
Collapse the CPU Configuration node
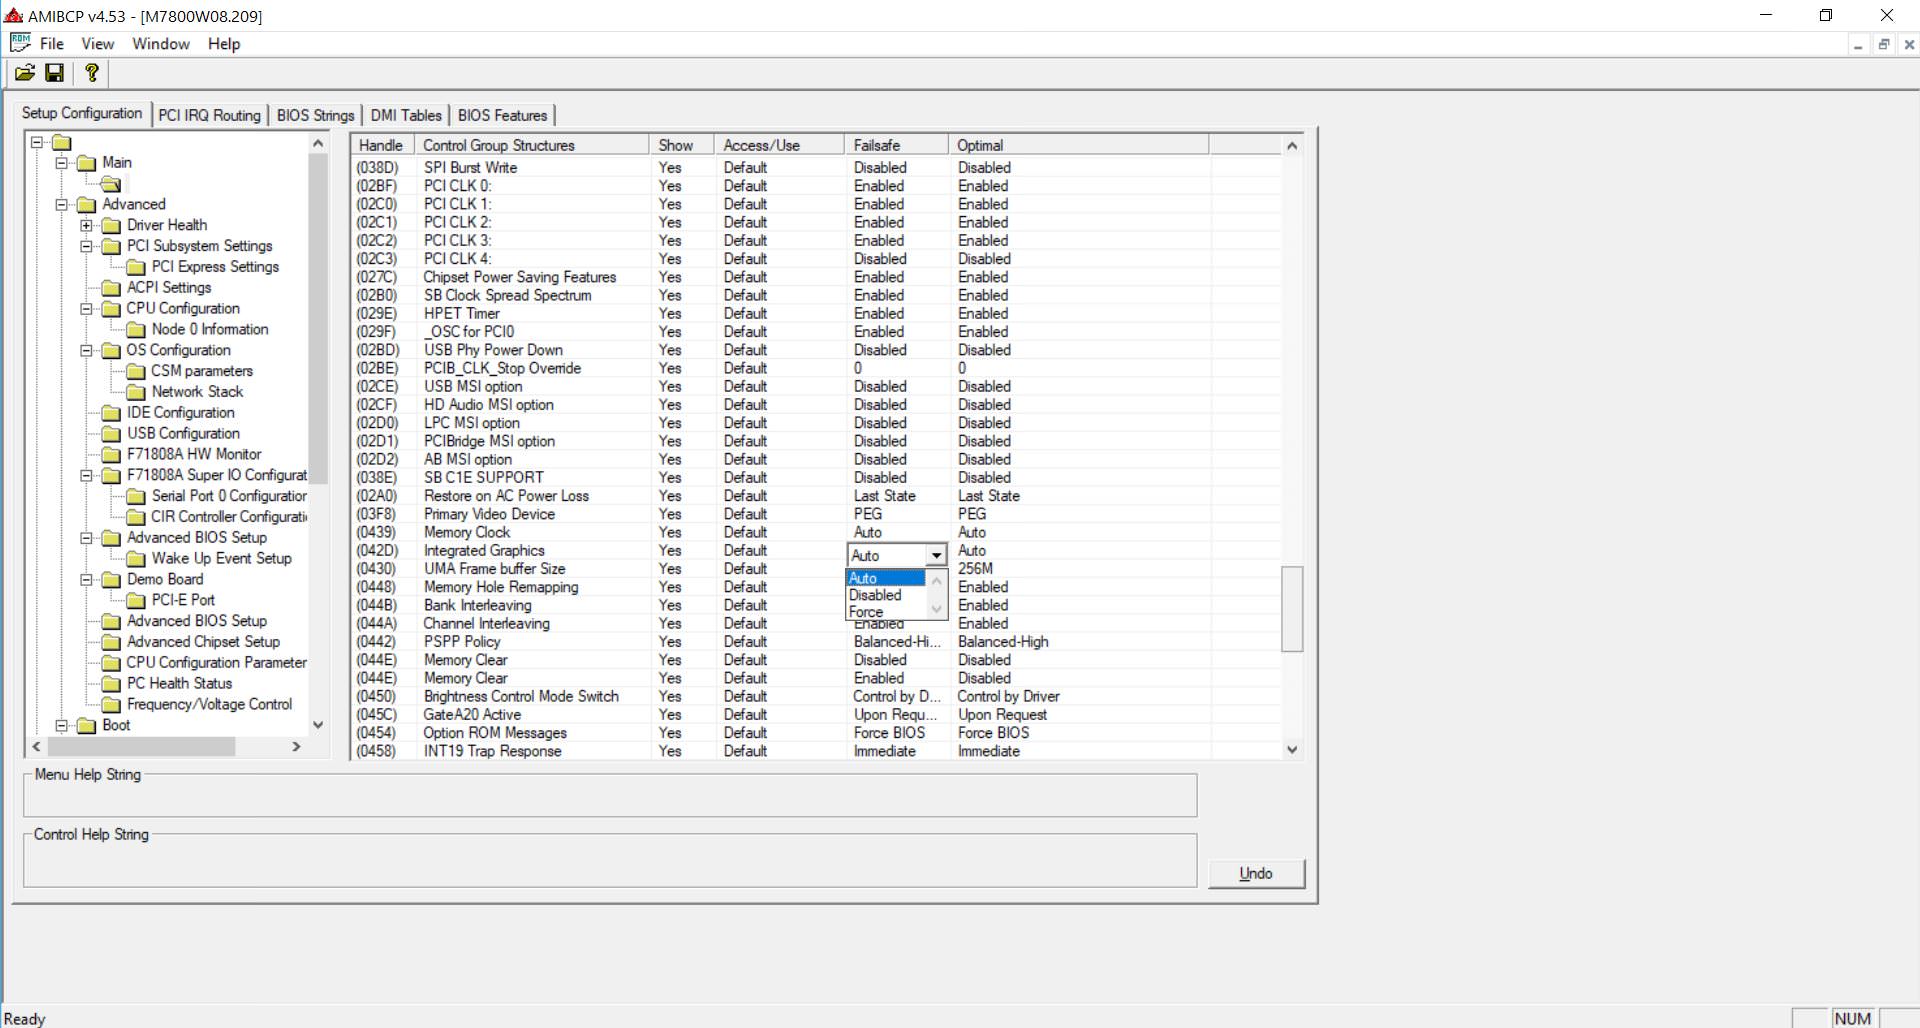click(86, 309)
